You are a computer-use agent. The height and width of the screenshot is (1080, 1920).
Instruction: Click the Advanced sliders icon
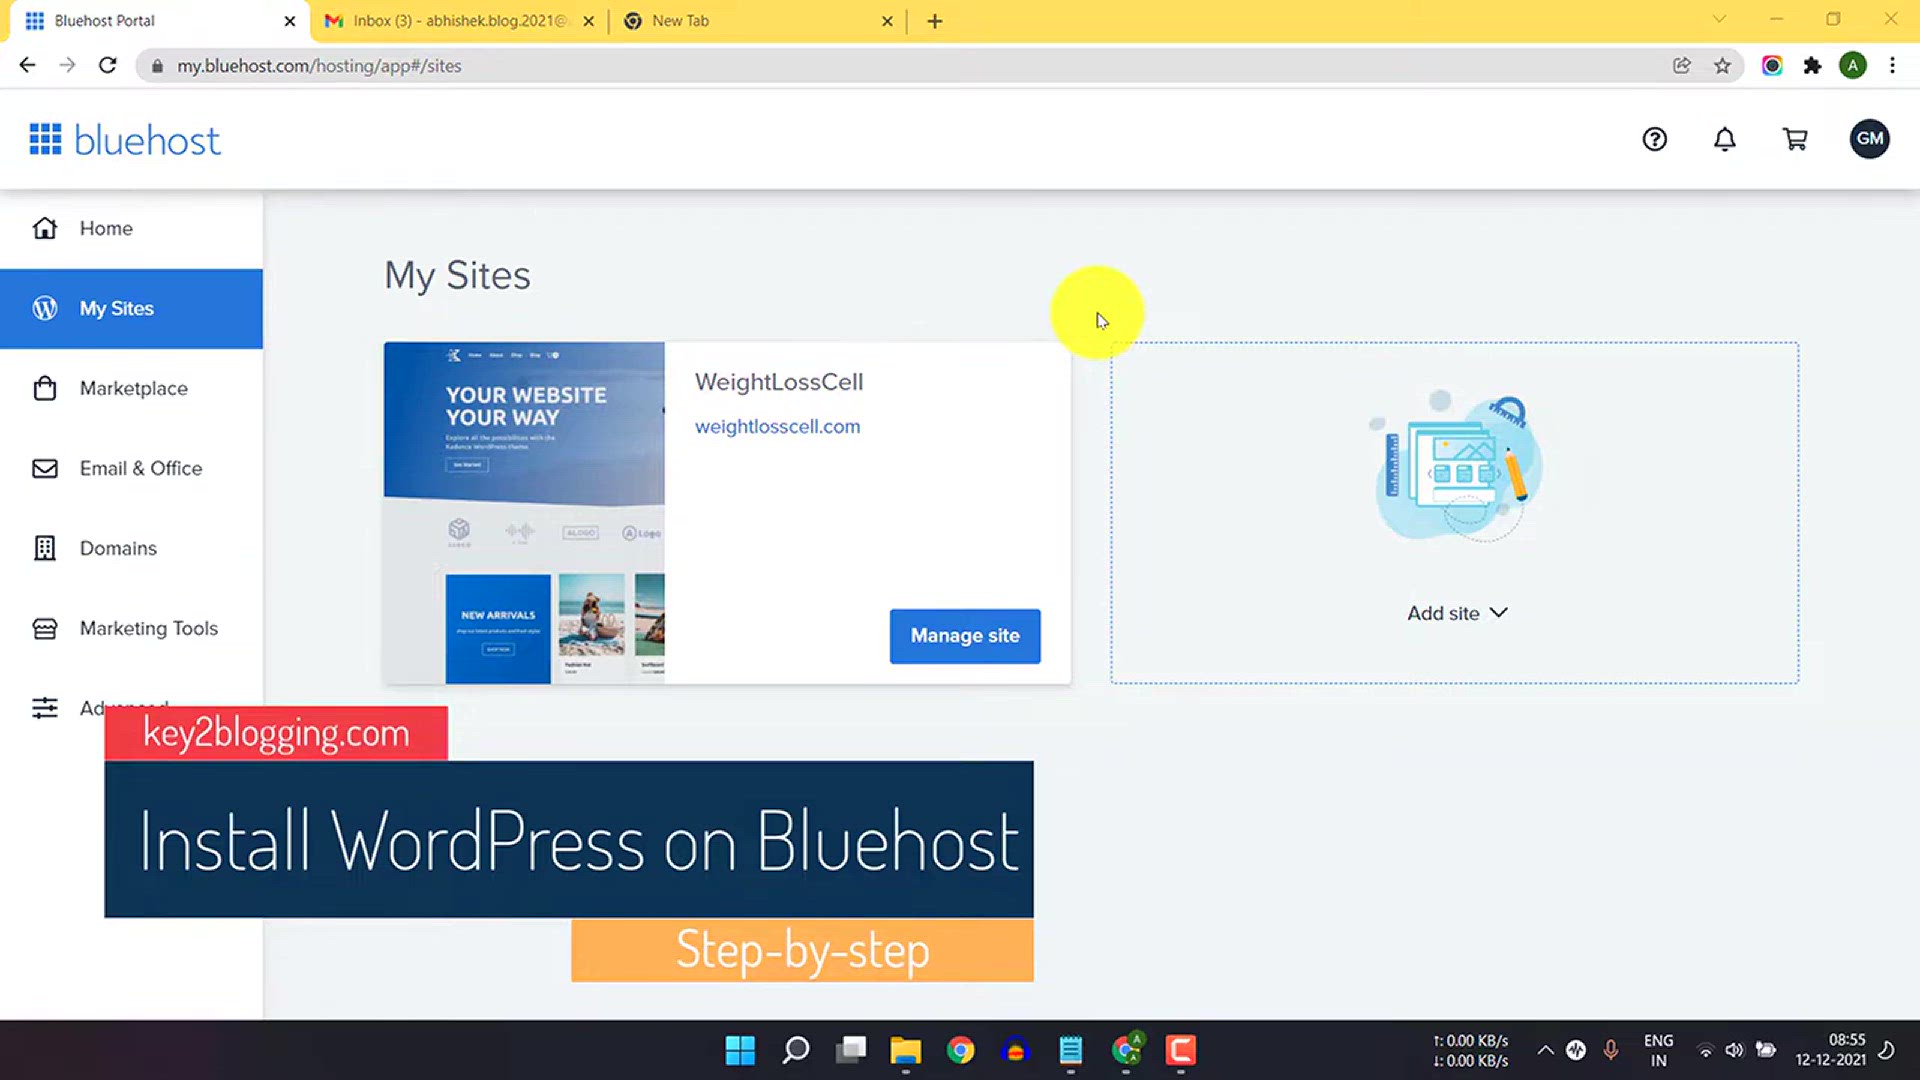click(x=45, y=708)
